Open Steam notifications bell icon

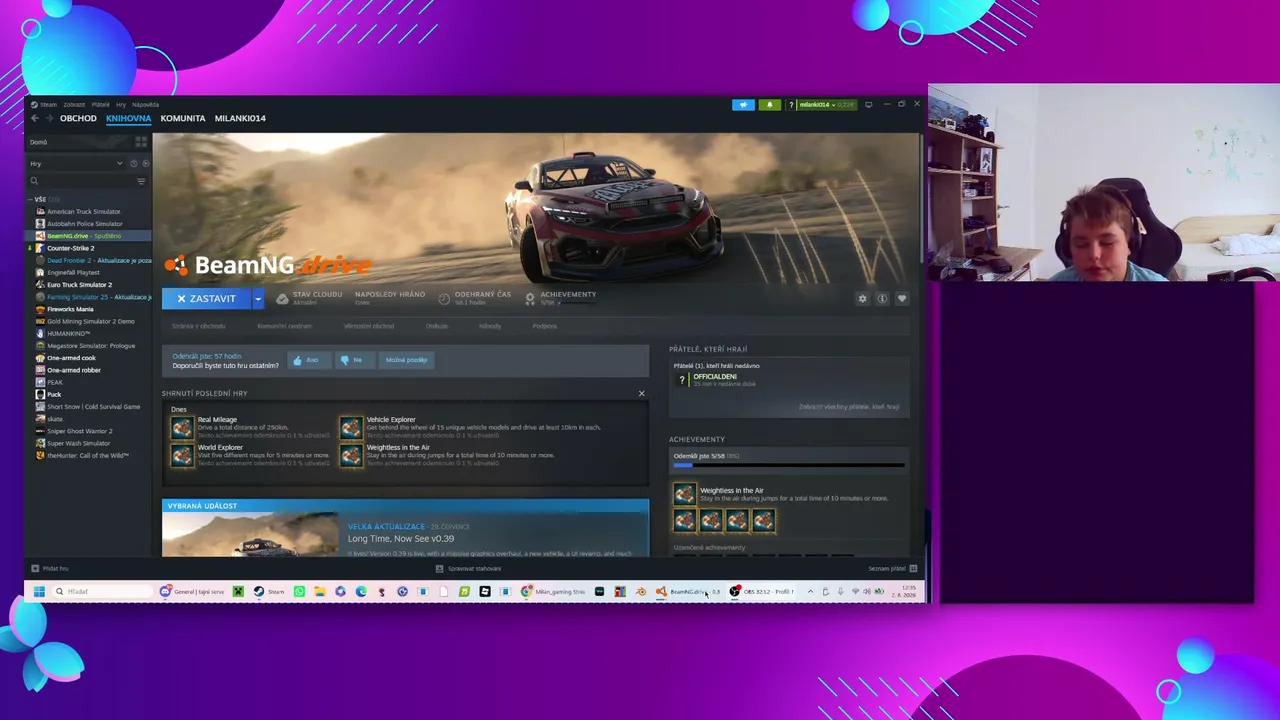[769, 104]
